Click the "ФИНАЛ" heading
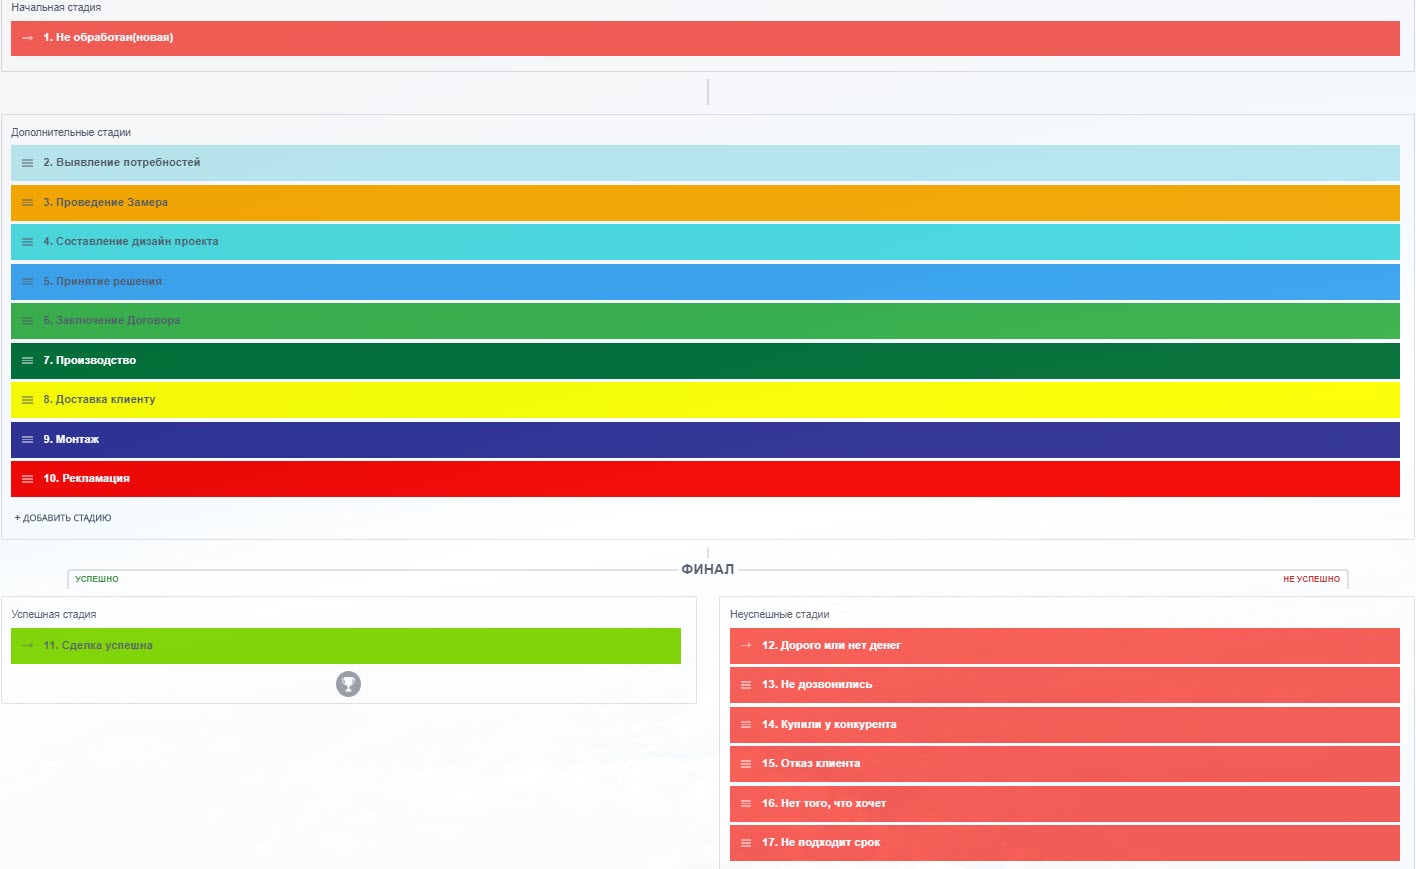Screen dimensions: 1416x869 pyautogui.click(x=708, y=569)
